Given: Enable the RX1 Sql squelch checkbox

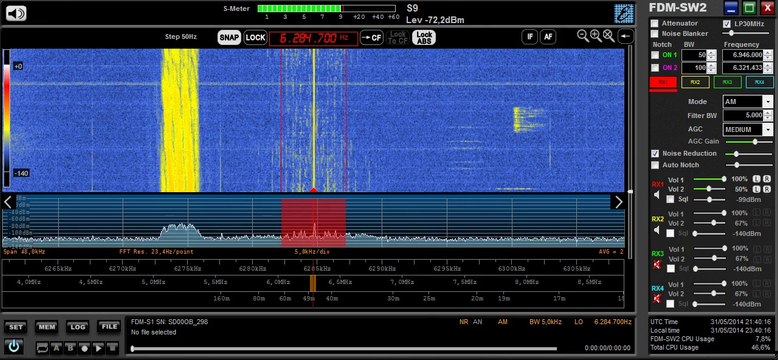Looking at the screenshot, I should pyautogui.click(x=670, y=199).
